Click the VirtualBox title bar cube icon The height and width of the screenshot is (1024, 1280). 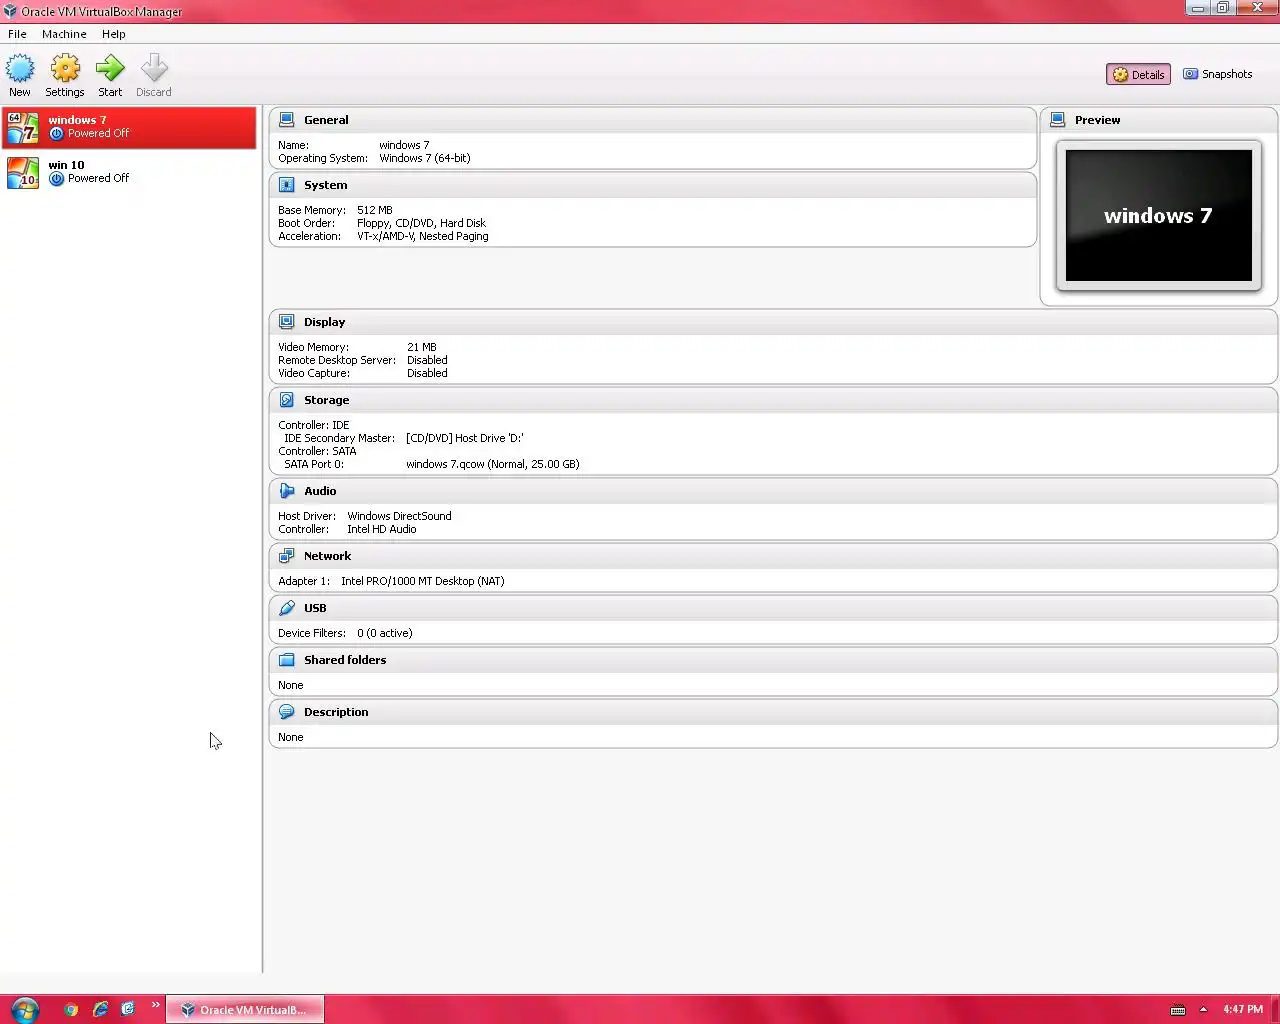click(x=10, y=11)
